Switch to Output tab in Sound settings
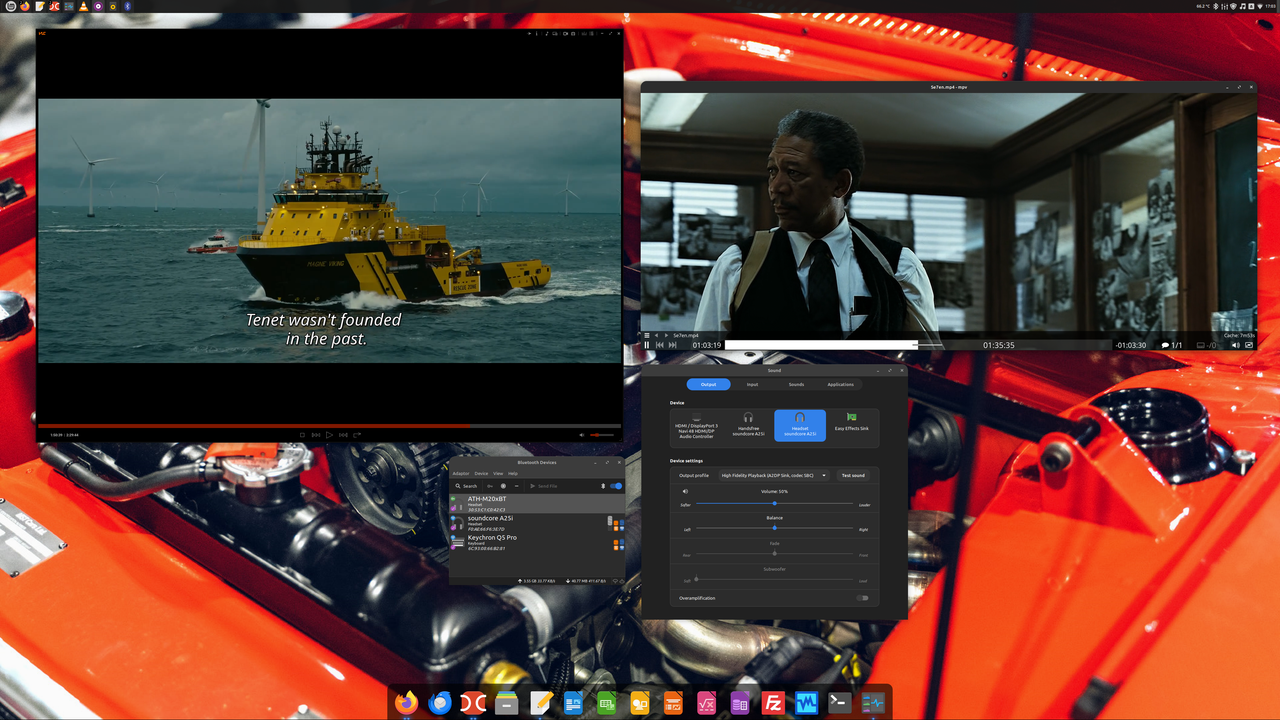The height and width of the screenshot is (720, 1280). pos(708,384)
